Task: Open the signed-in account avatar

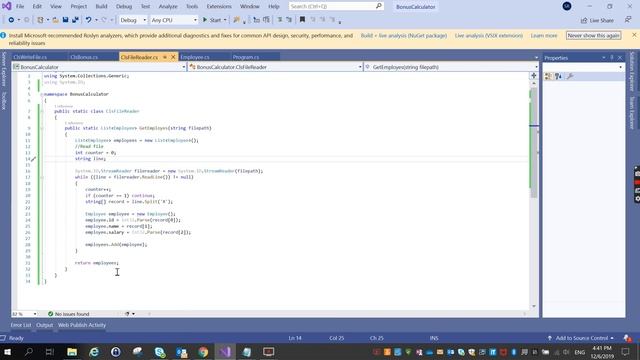Action: [x=567, y=6]
